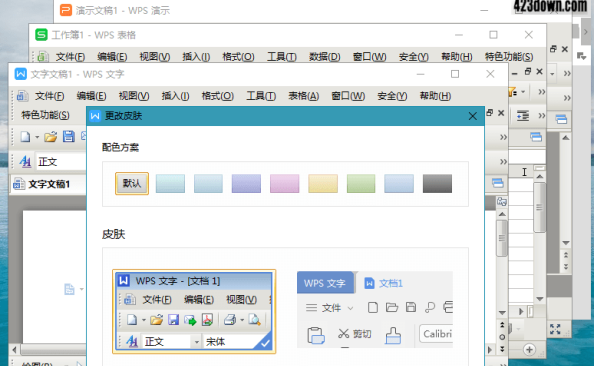
Task: Open 插入(I) menu in WPS 文字 window
Action: (x=175, y=96)
